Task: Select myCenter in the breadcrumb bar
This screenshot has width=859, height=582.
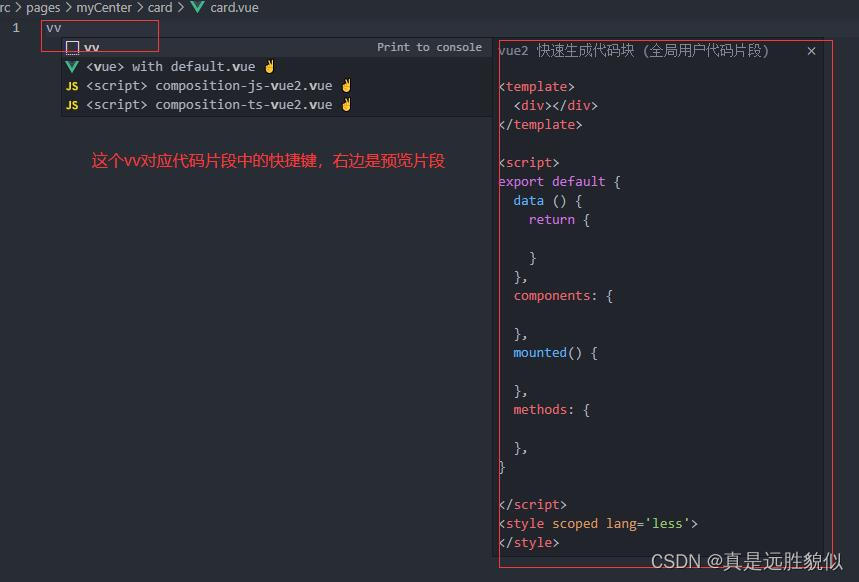Action: (x=104, y=8)
